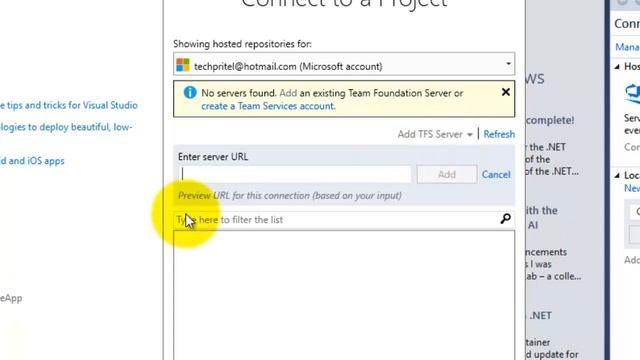Click the Microsoft logo in account box
640x360 pixels.
[183, 65]
